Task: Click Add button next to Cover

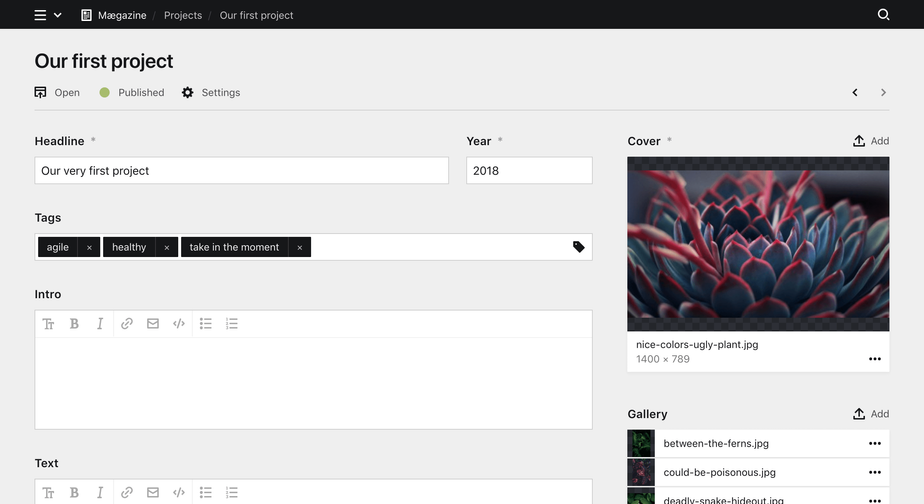Action: click(x=870, y=141)
